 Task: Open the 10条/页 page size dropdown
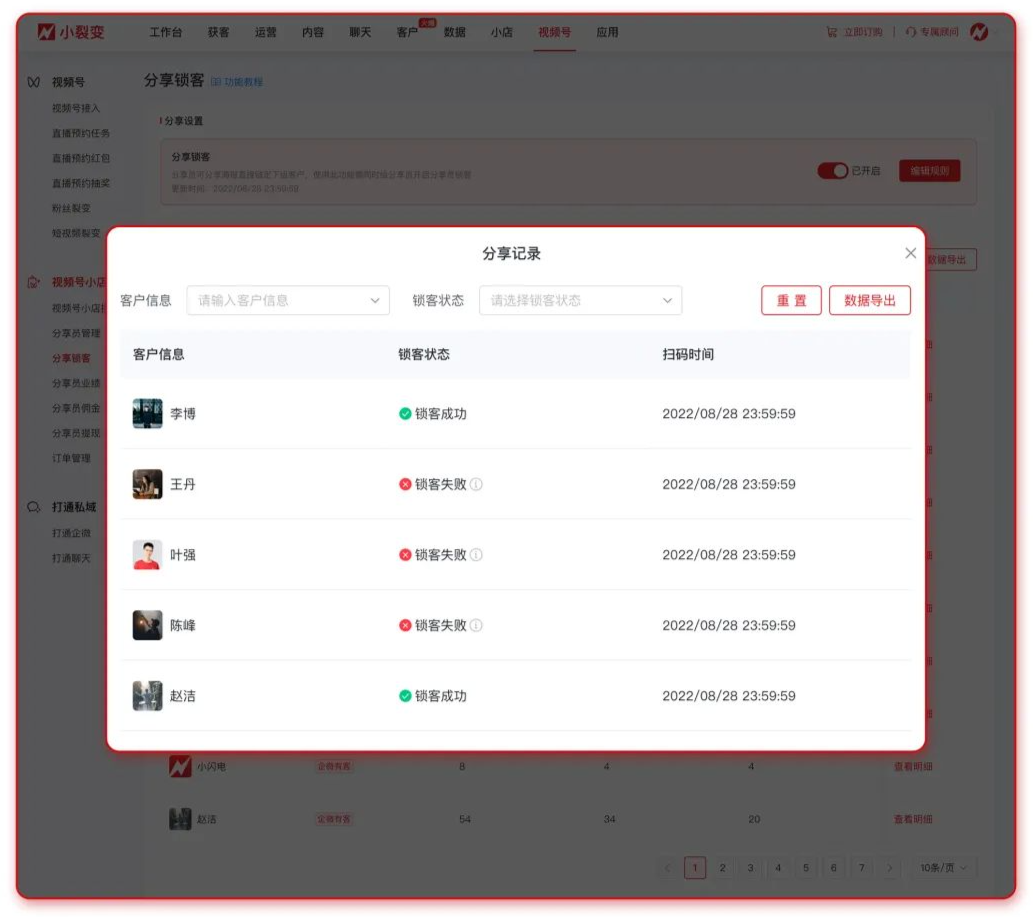(942, 868)
